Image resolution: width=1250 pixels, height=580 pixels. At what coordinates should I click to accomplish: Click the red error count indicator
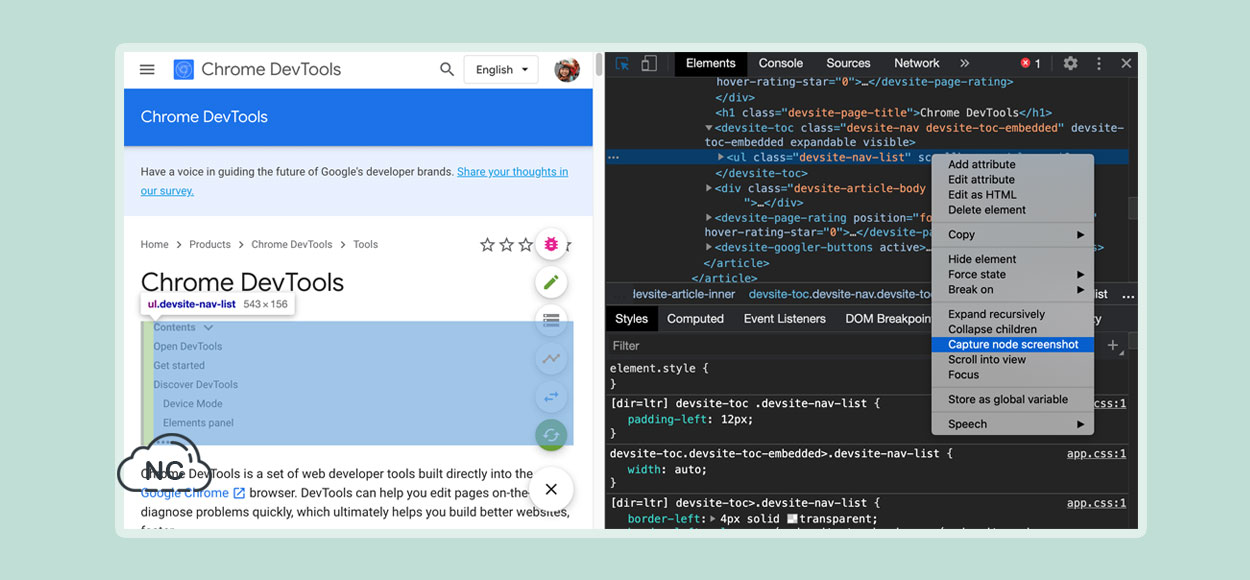tap(1030, 63)
